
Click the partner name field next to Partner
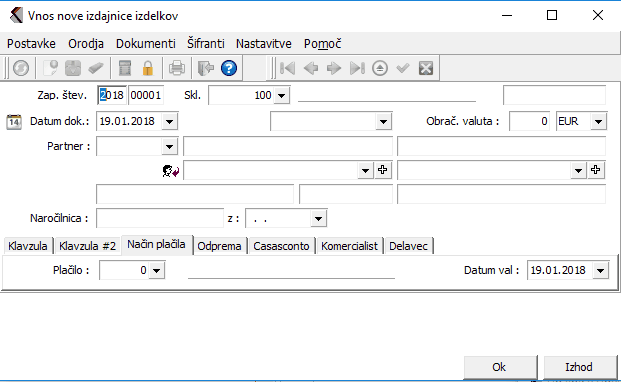pyautogui.click(x=288, y=146)
